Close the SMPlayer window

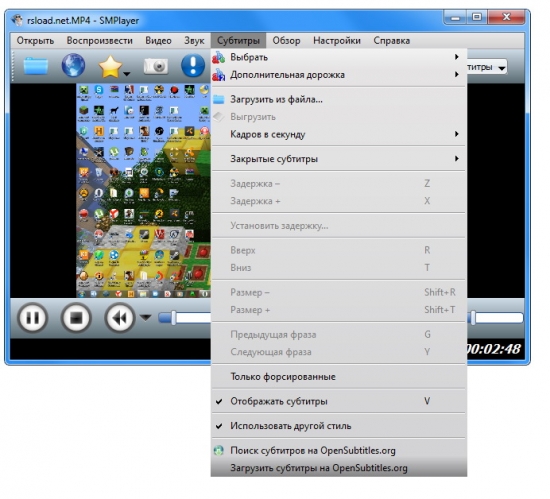(x=507, y=17)
